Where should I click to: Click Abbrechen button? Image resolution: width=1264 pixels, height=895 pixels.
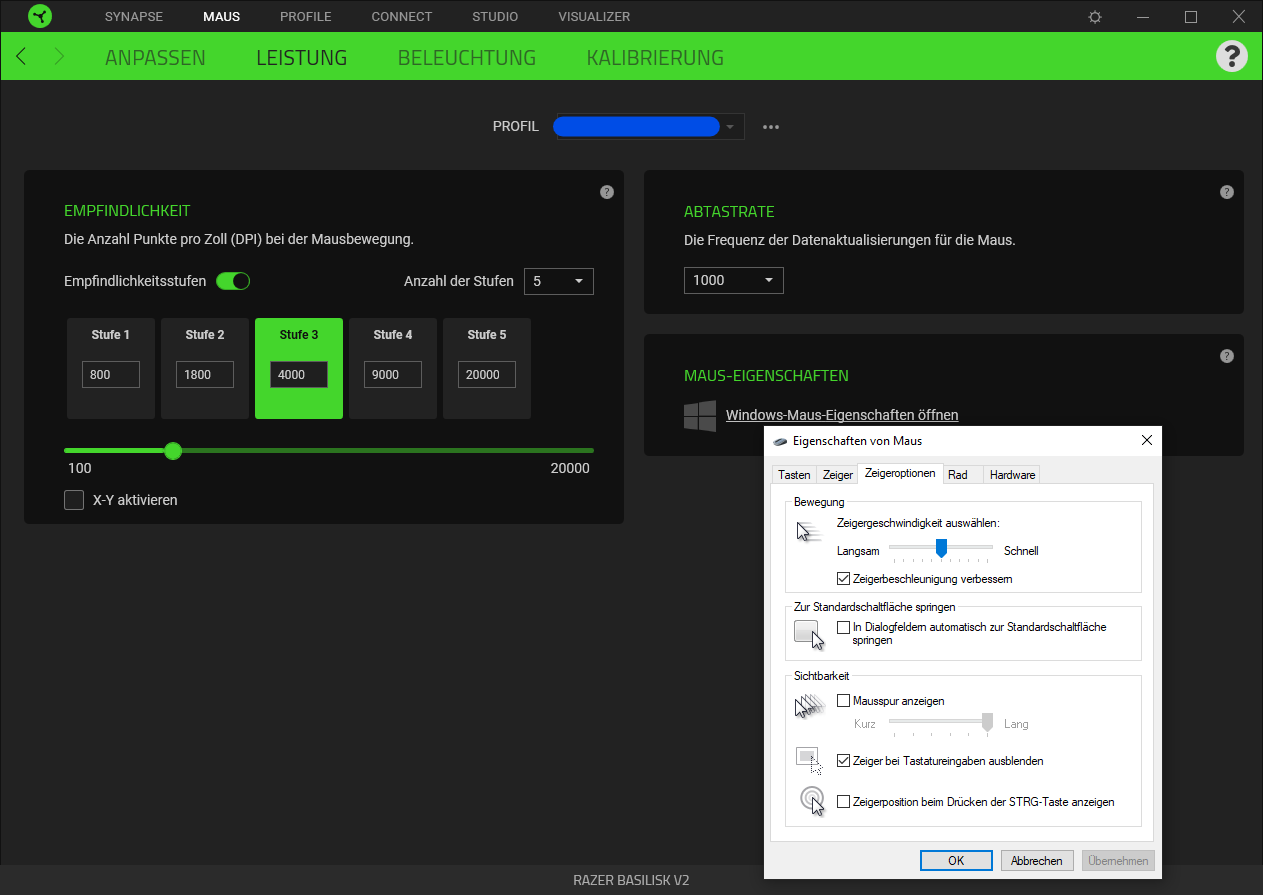1037,860
